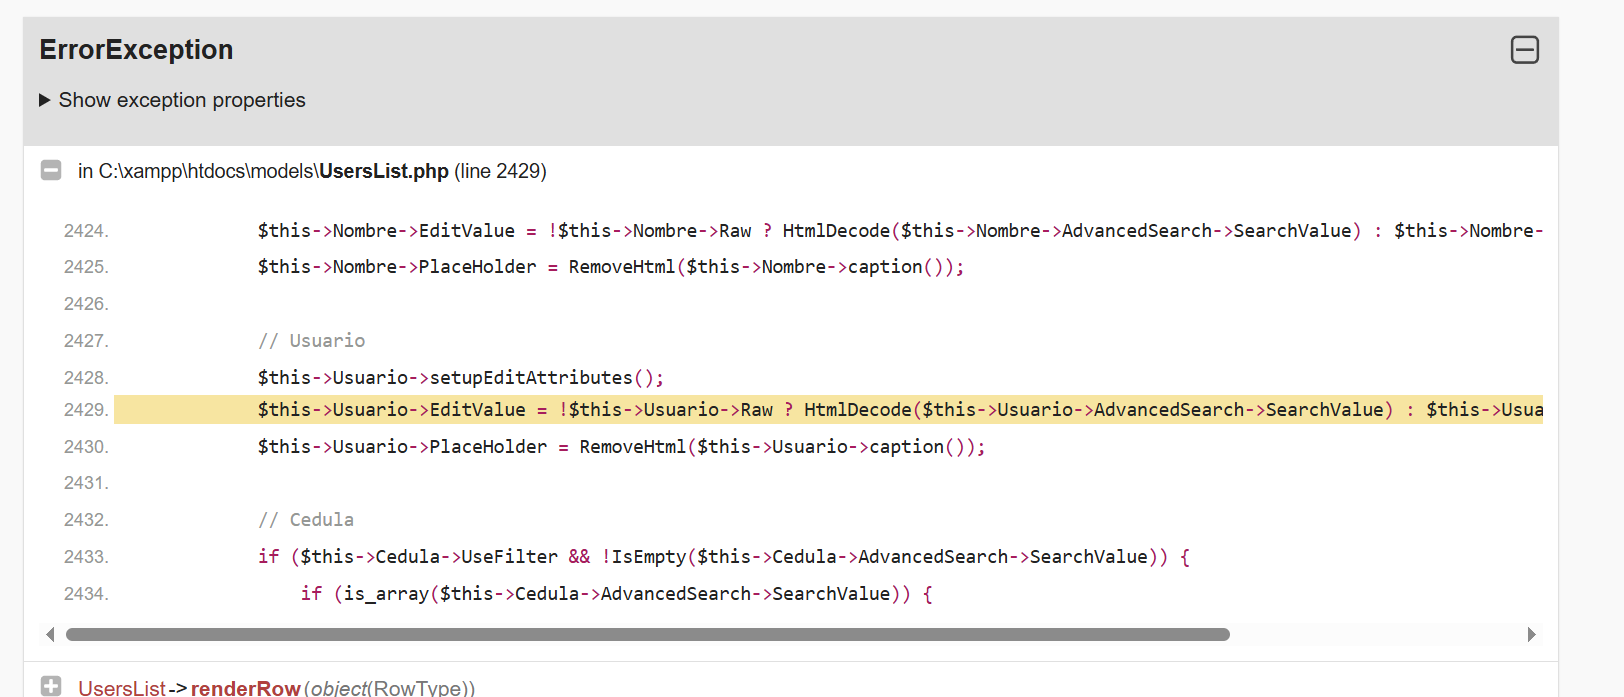The image size is (1624, 697).
Task: Click the horizontal scrollbar thumb under the code
Action: coord(647,634)
